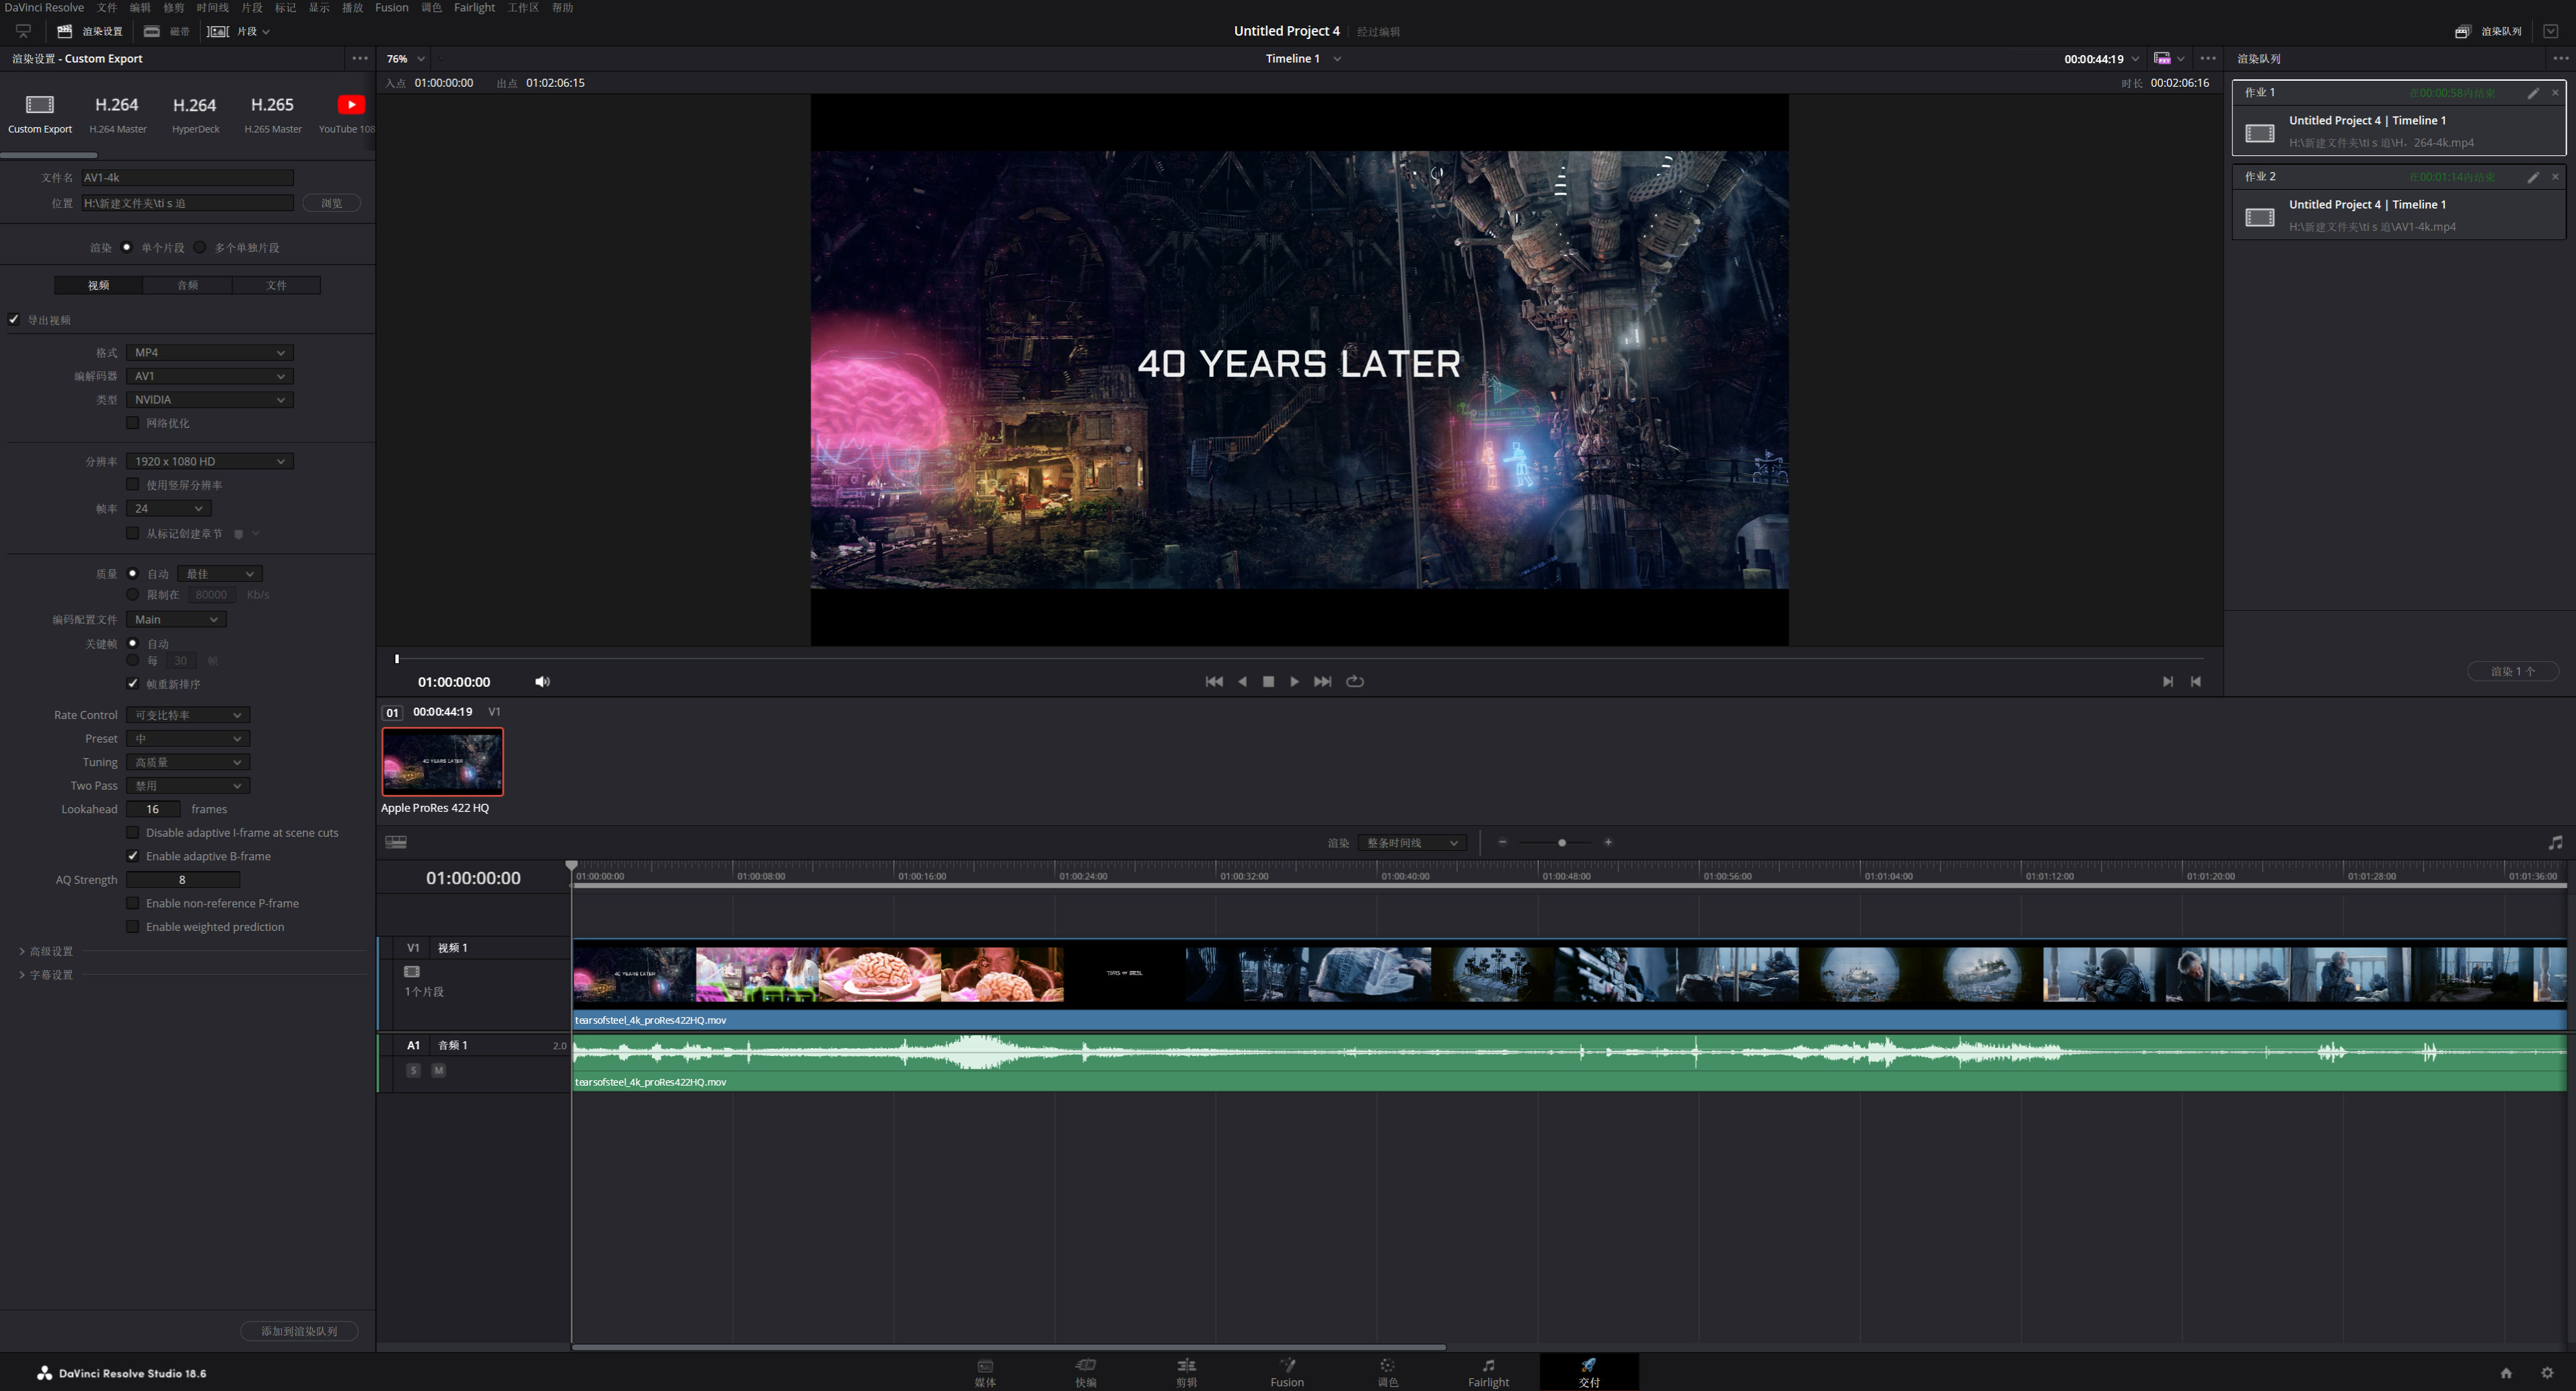This screenshot has width=2576, height=1391.
Task: Jump to last frame in viewer
Action: [x=1323, y=682]
